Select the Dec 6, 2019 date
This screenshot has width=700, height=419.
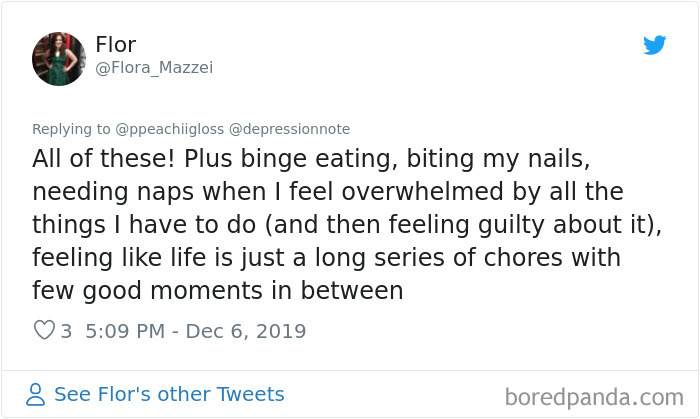248,330
